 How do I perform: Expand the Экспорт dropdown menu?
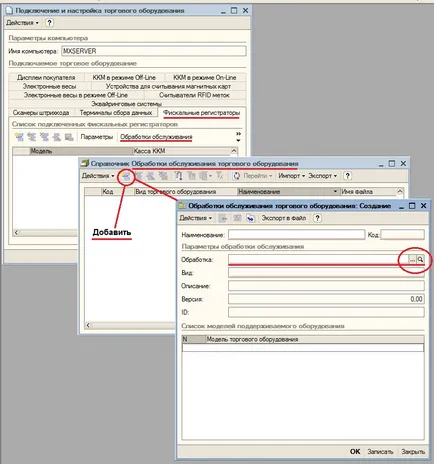322,176
